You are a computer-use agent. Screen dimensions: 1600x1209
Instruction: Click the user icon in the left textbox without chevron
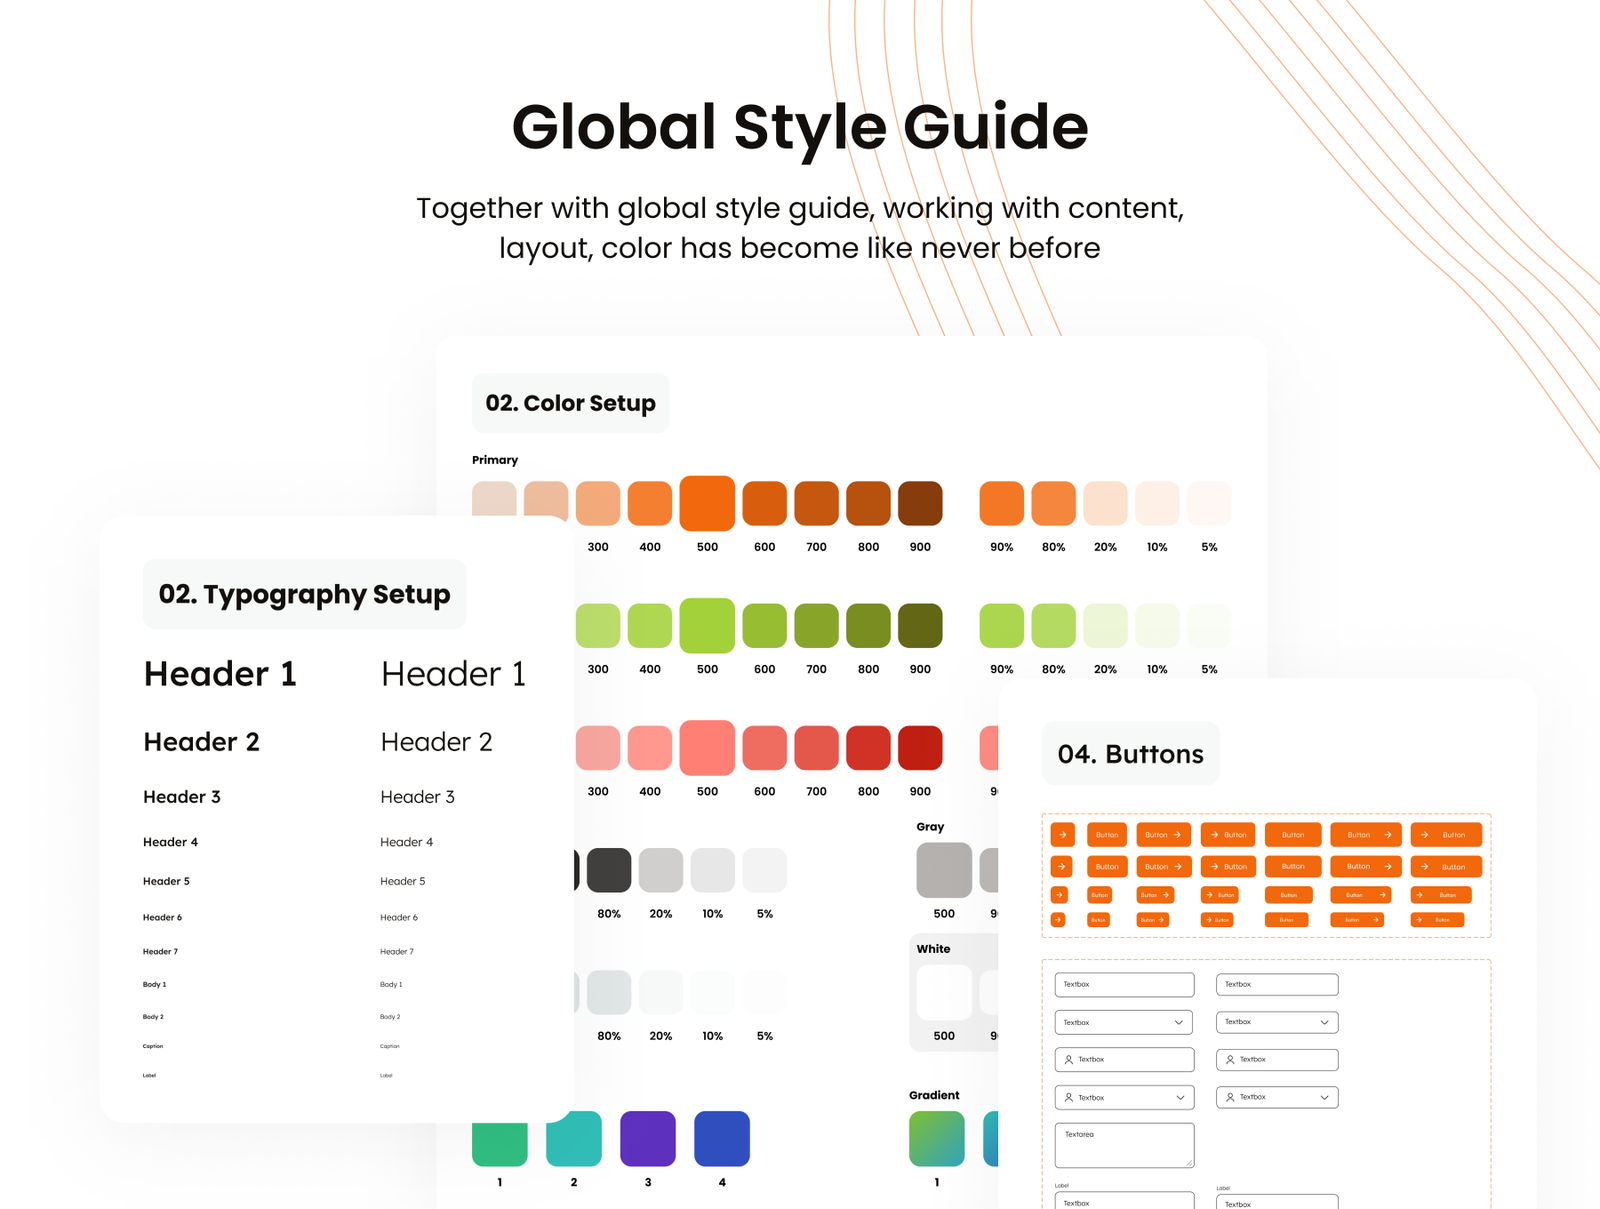pos(1069,1059)
